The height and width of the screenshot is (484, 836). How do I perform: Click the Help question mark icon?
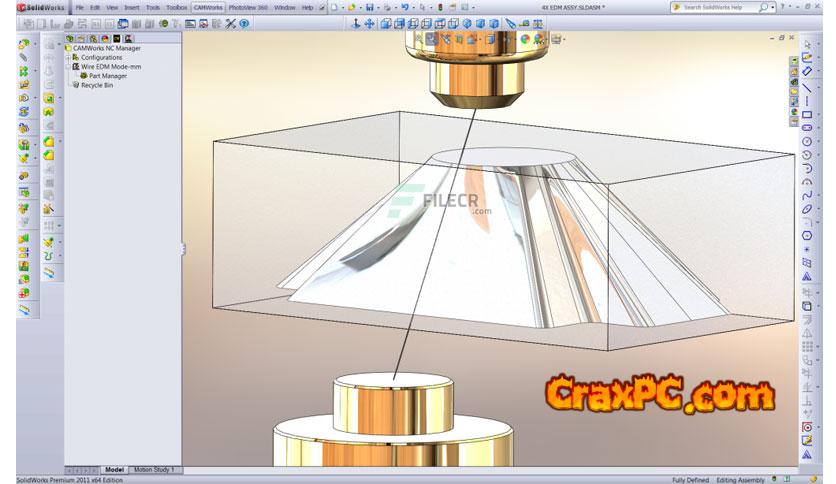pyautogui.click(x=783, y=7)
